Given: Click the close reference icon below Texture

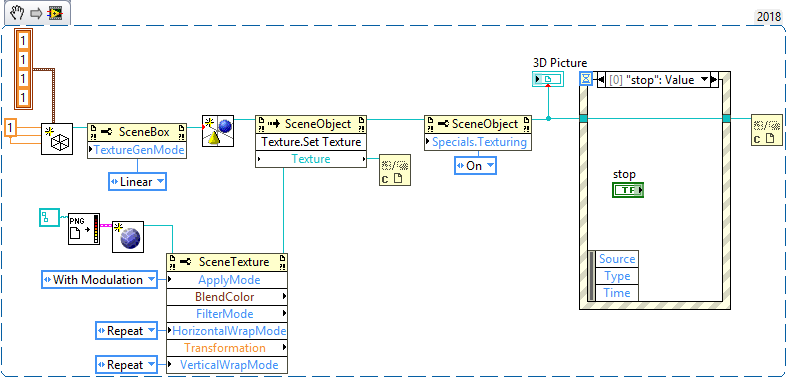Looking at the screenshot, I should coord(395,170).
